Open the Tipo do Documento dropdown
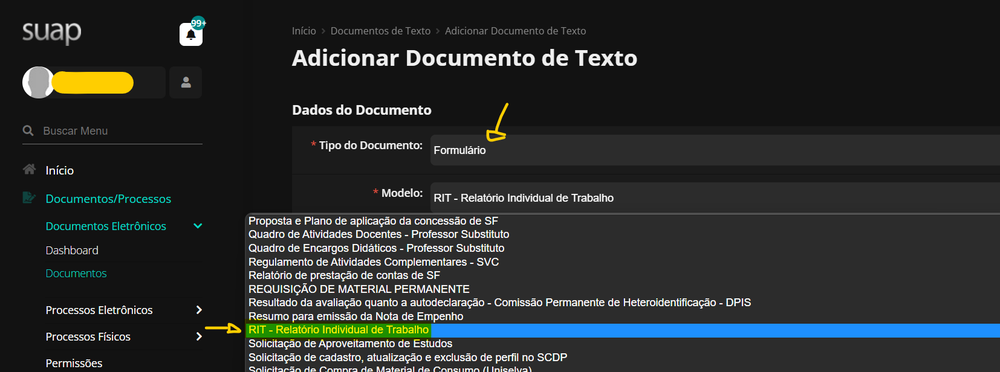 point(715,150)
